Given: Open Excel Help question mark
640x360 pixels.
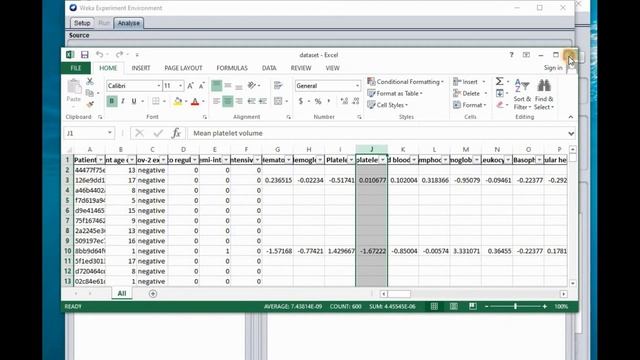Looking at the screenshot, I should coord(511,55).
